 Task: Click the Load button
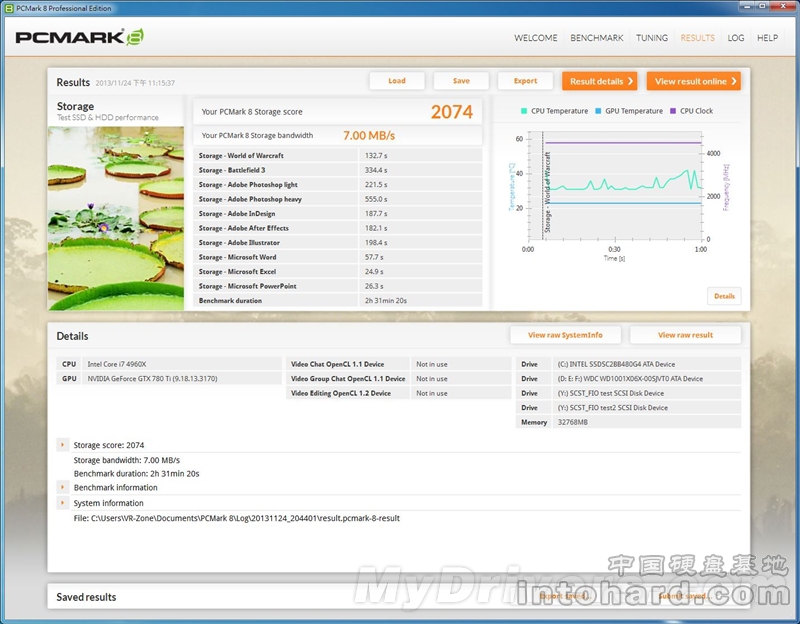point(397,81)
